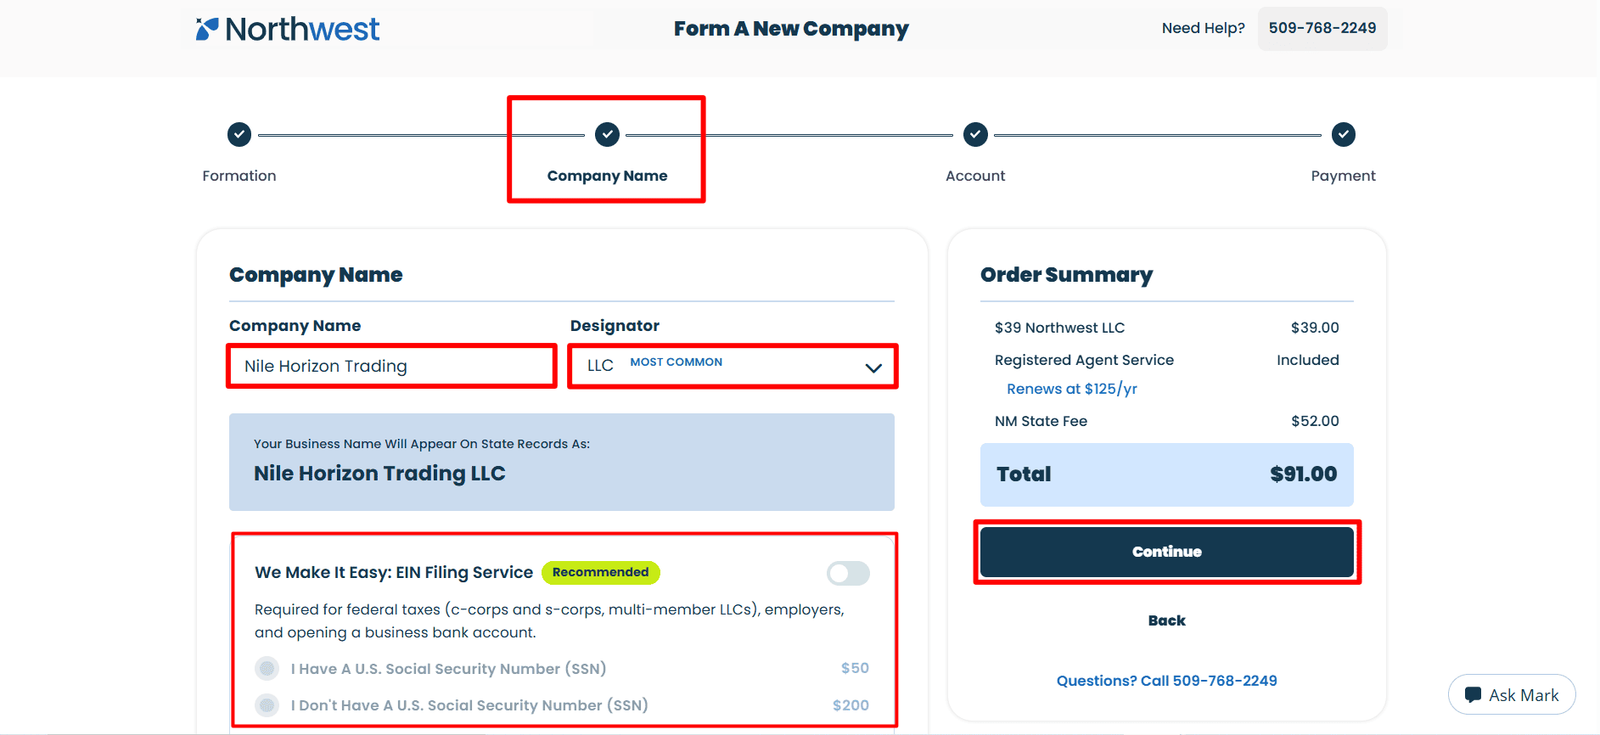The height and width of the screenshot is (735, 1600).
Task: Click the NM State Fee label
Action: click(x=1041, y=421)
